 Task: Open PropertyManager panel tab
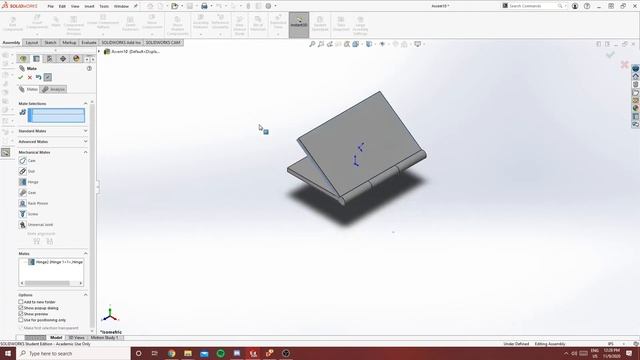coord(36,59)
